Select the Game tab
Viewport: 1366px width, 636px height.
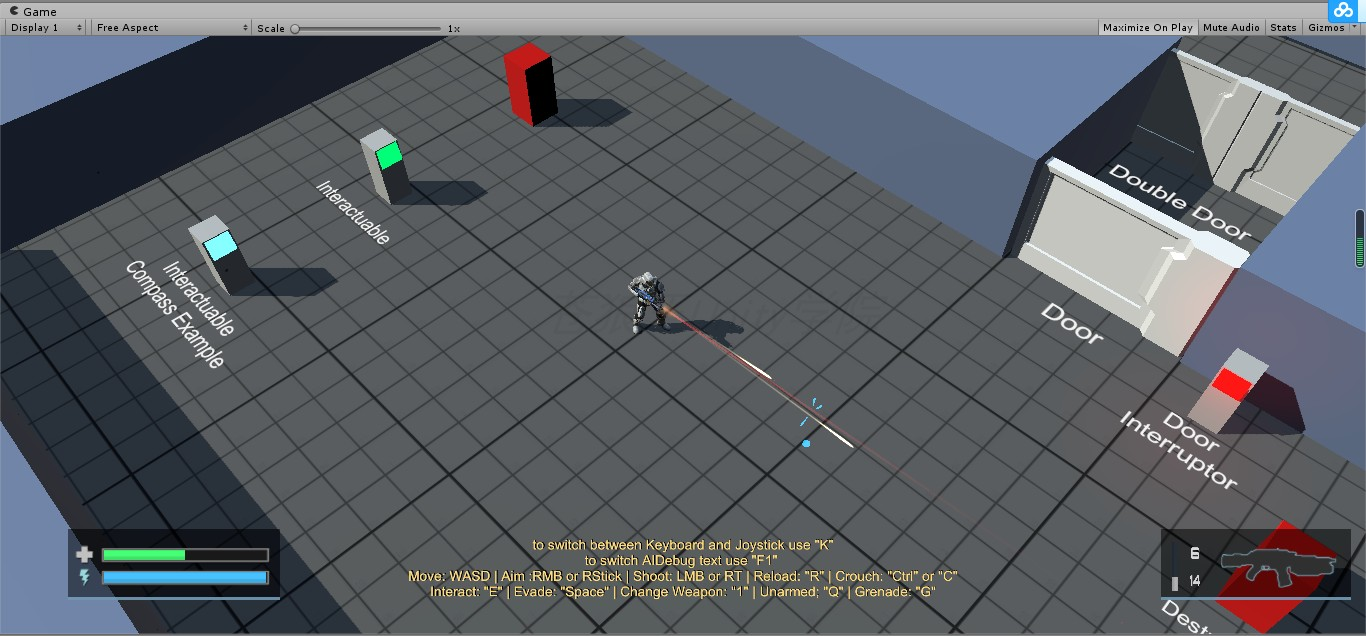[x=33, y=11]
